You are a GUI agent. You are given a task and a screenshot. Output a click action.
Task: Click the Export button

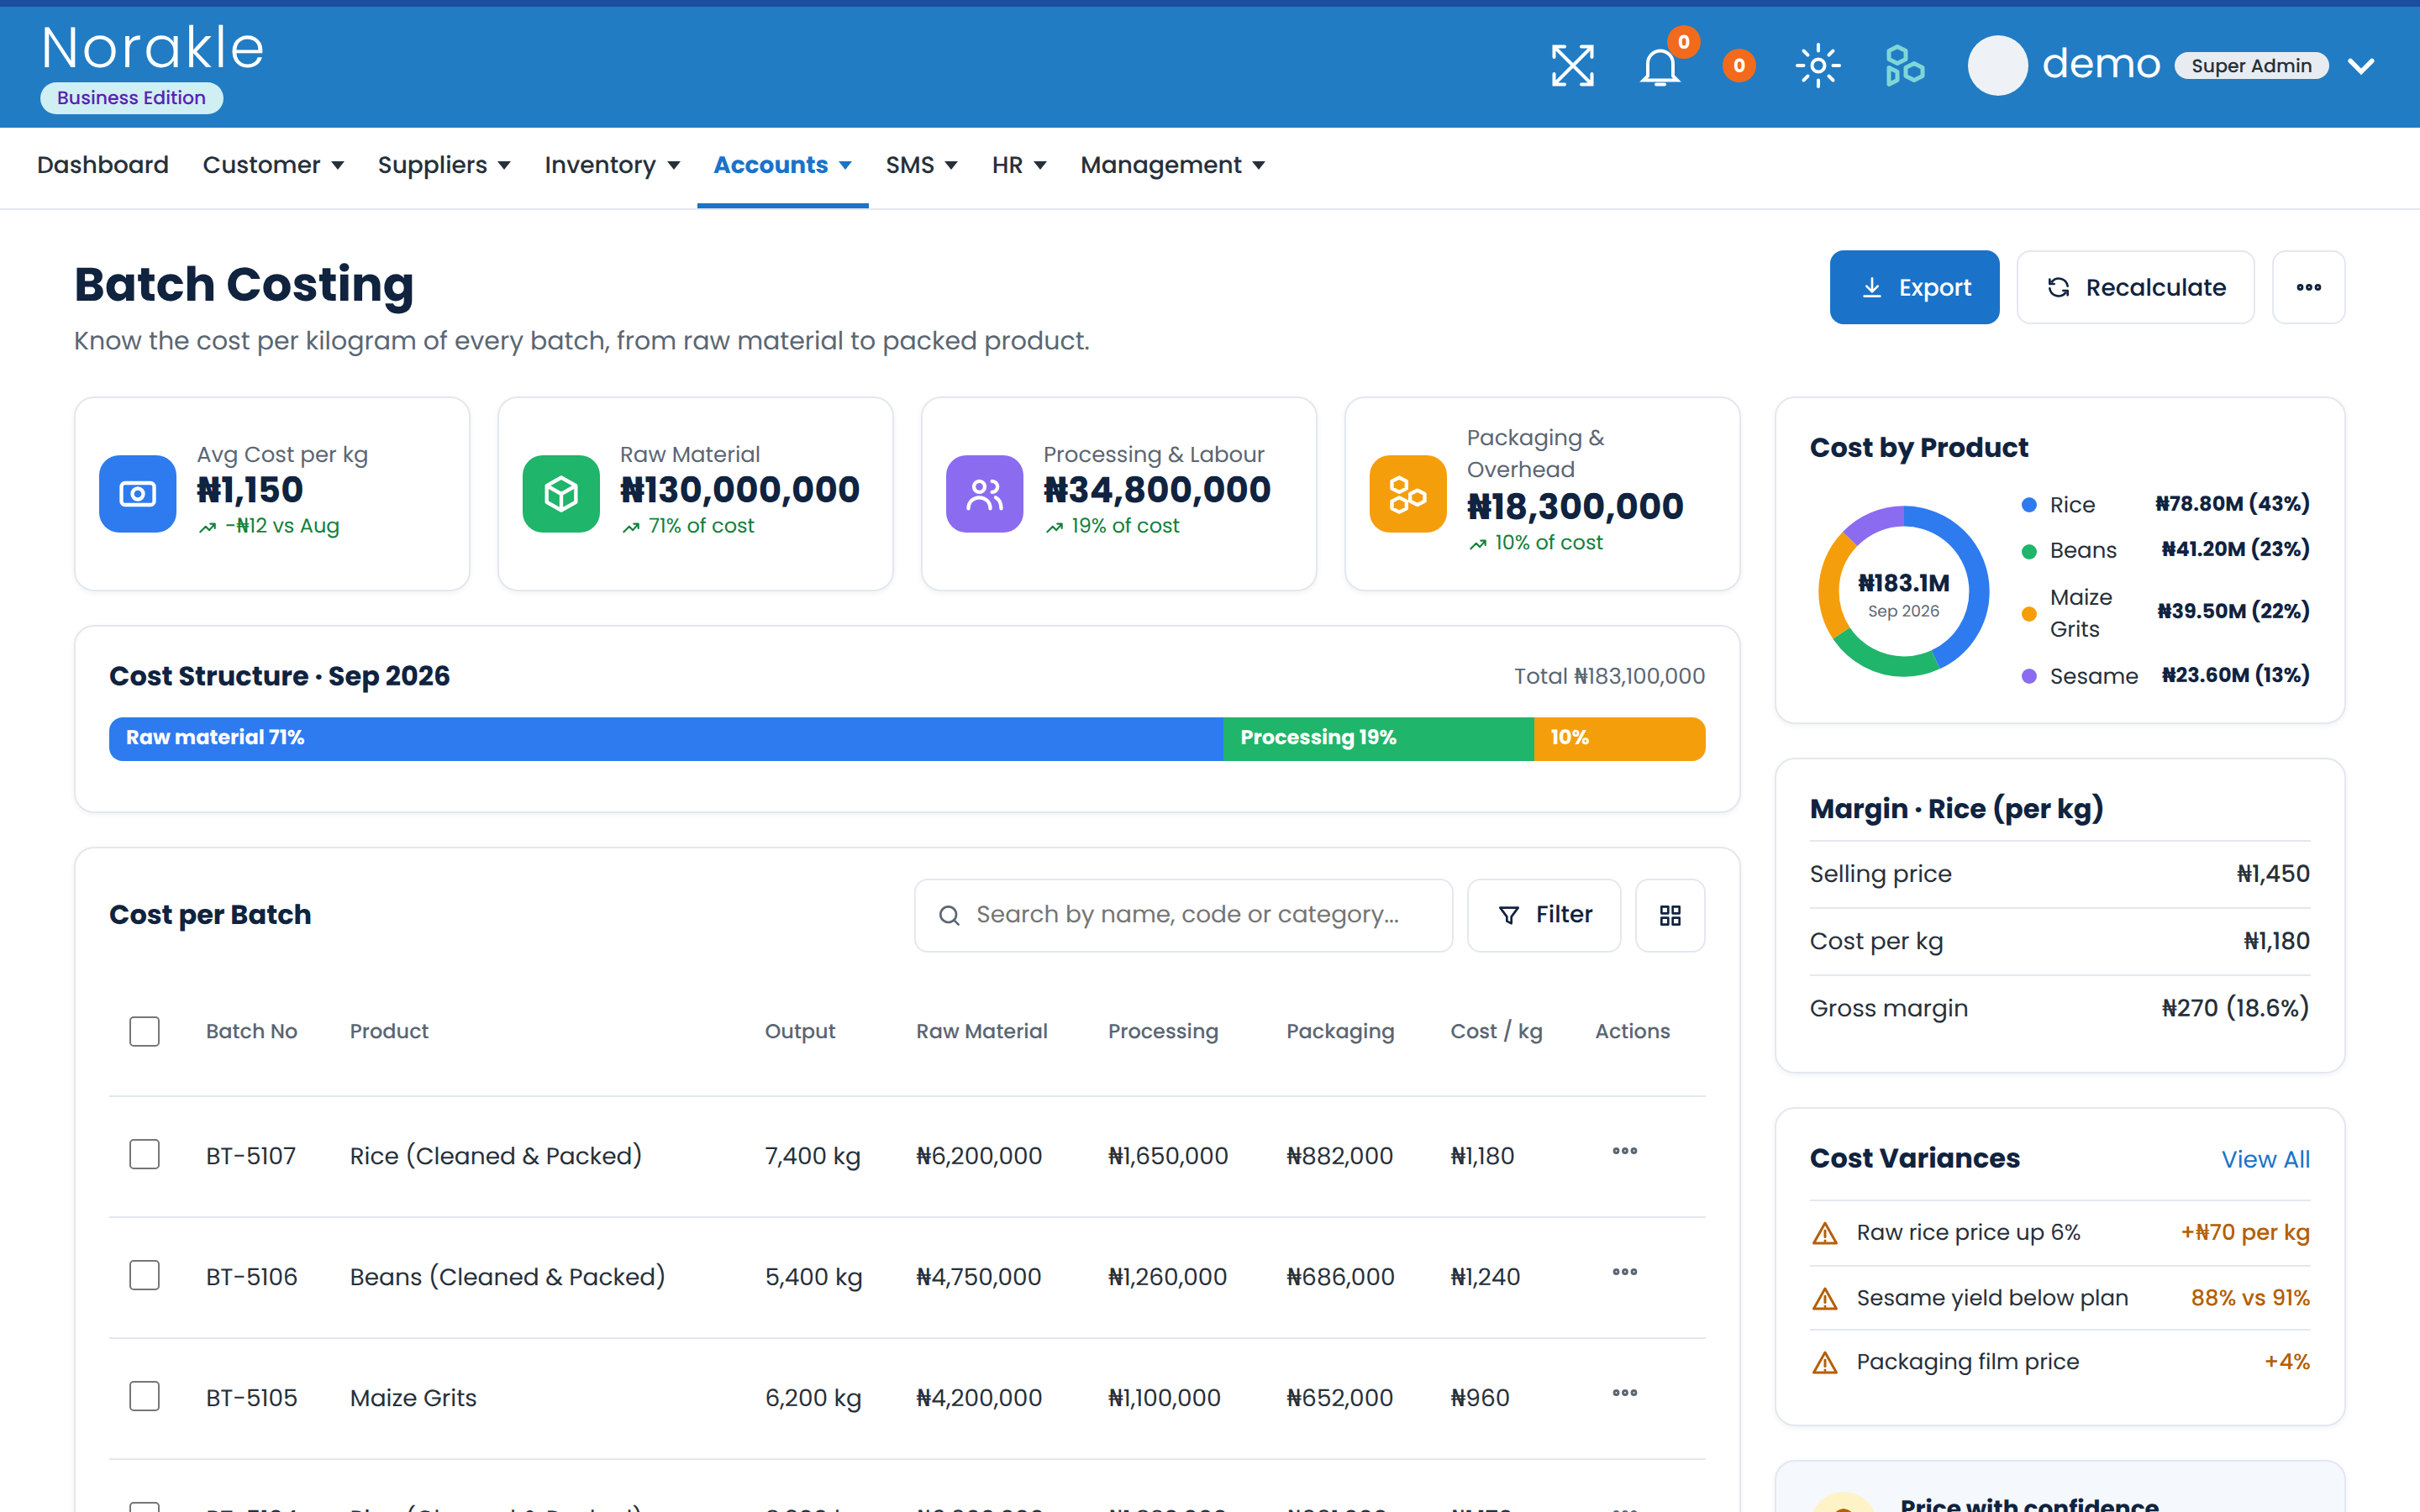[x=1914, y=287]
